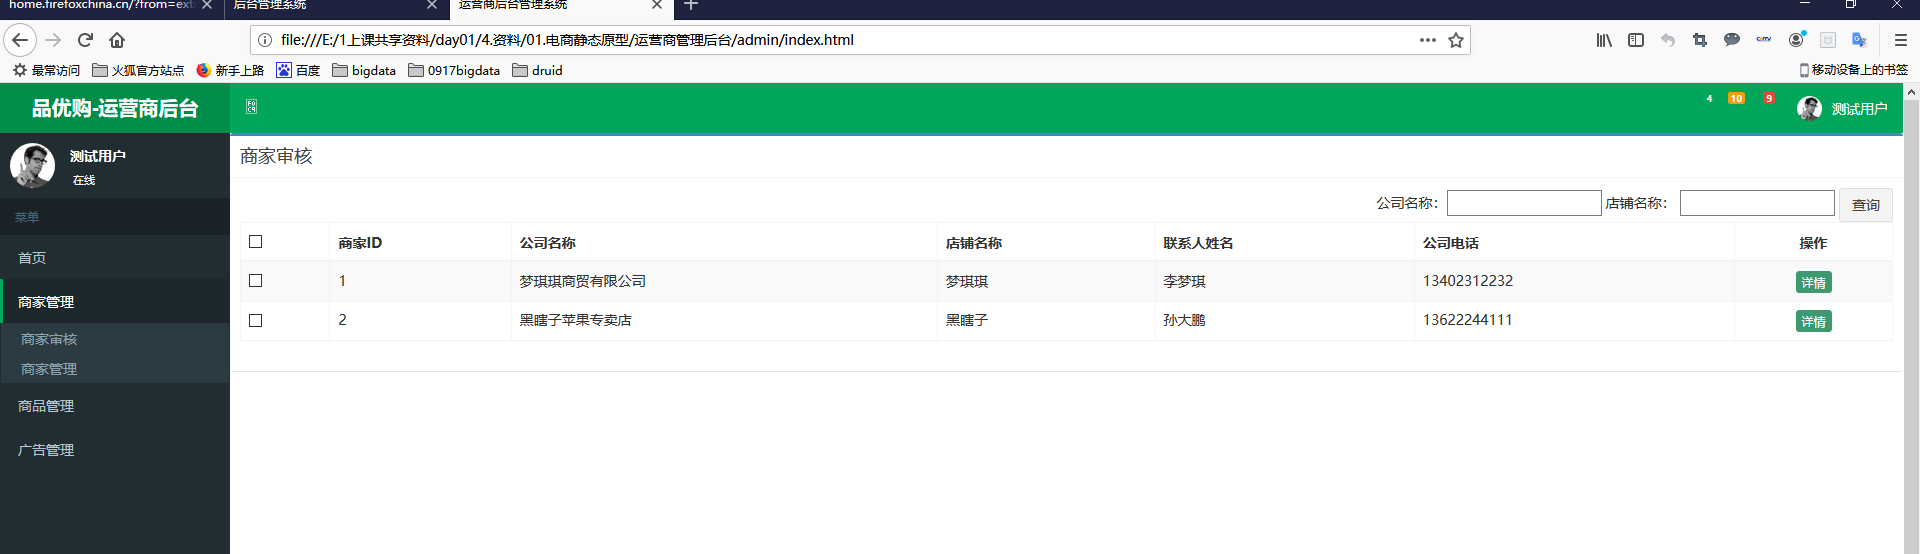Go to 首页 in the sidebar
The height and width of the screenshot is (554, 1920).
[x=115, y=257]
